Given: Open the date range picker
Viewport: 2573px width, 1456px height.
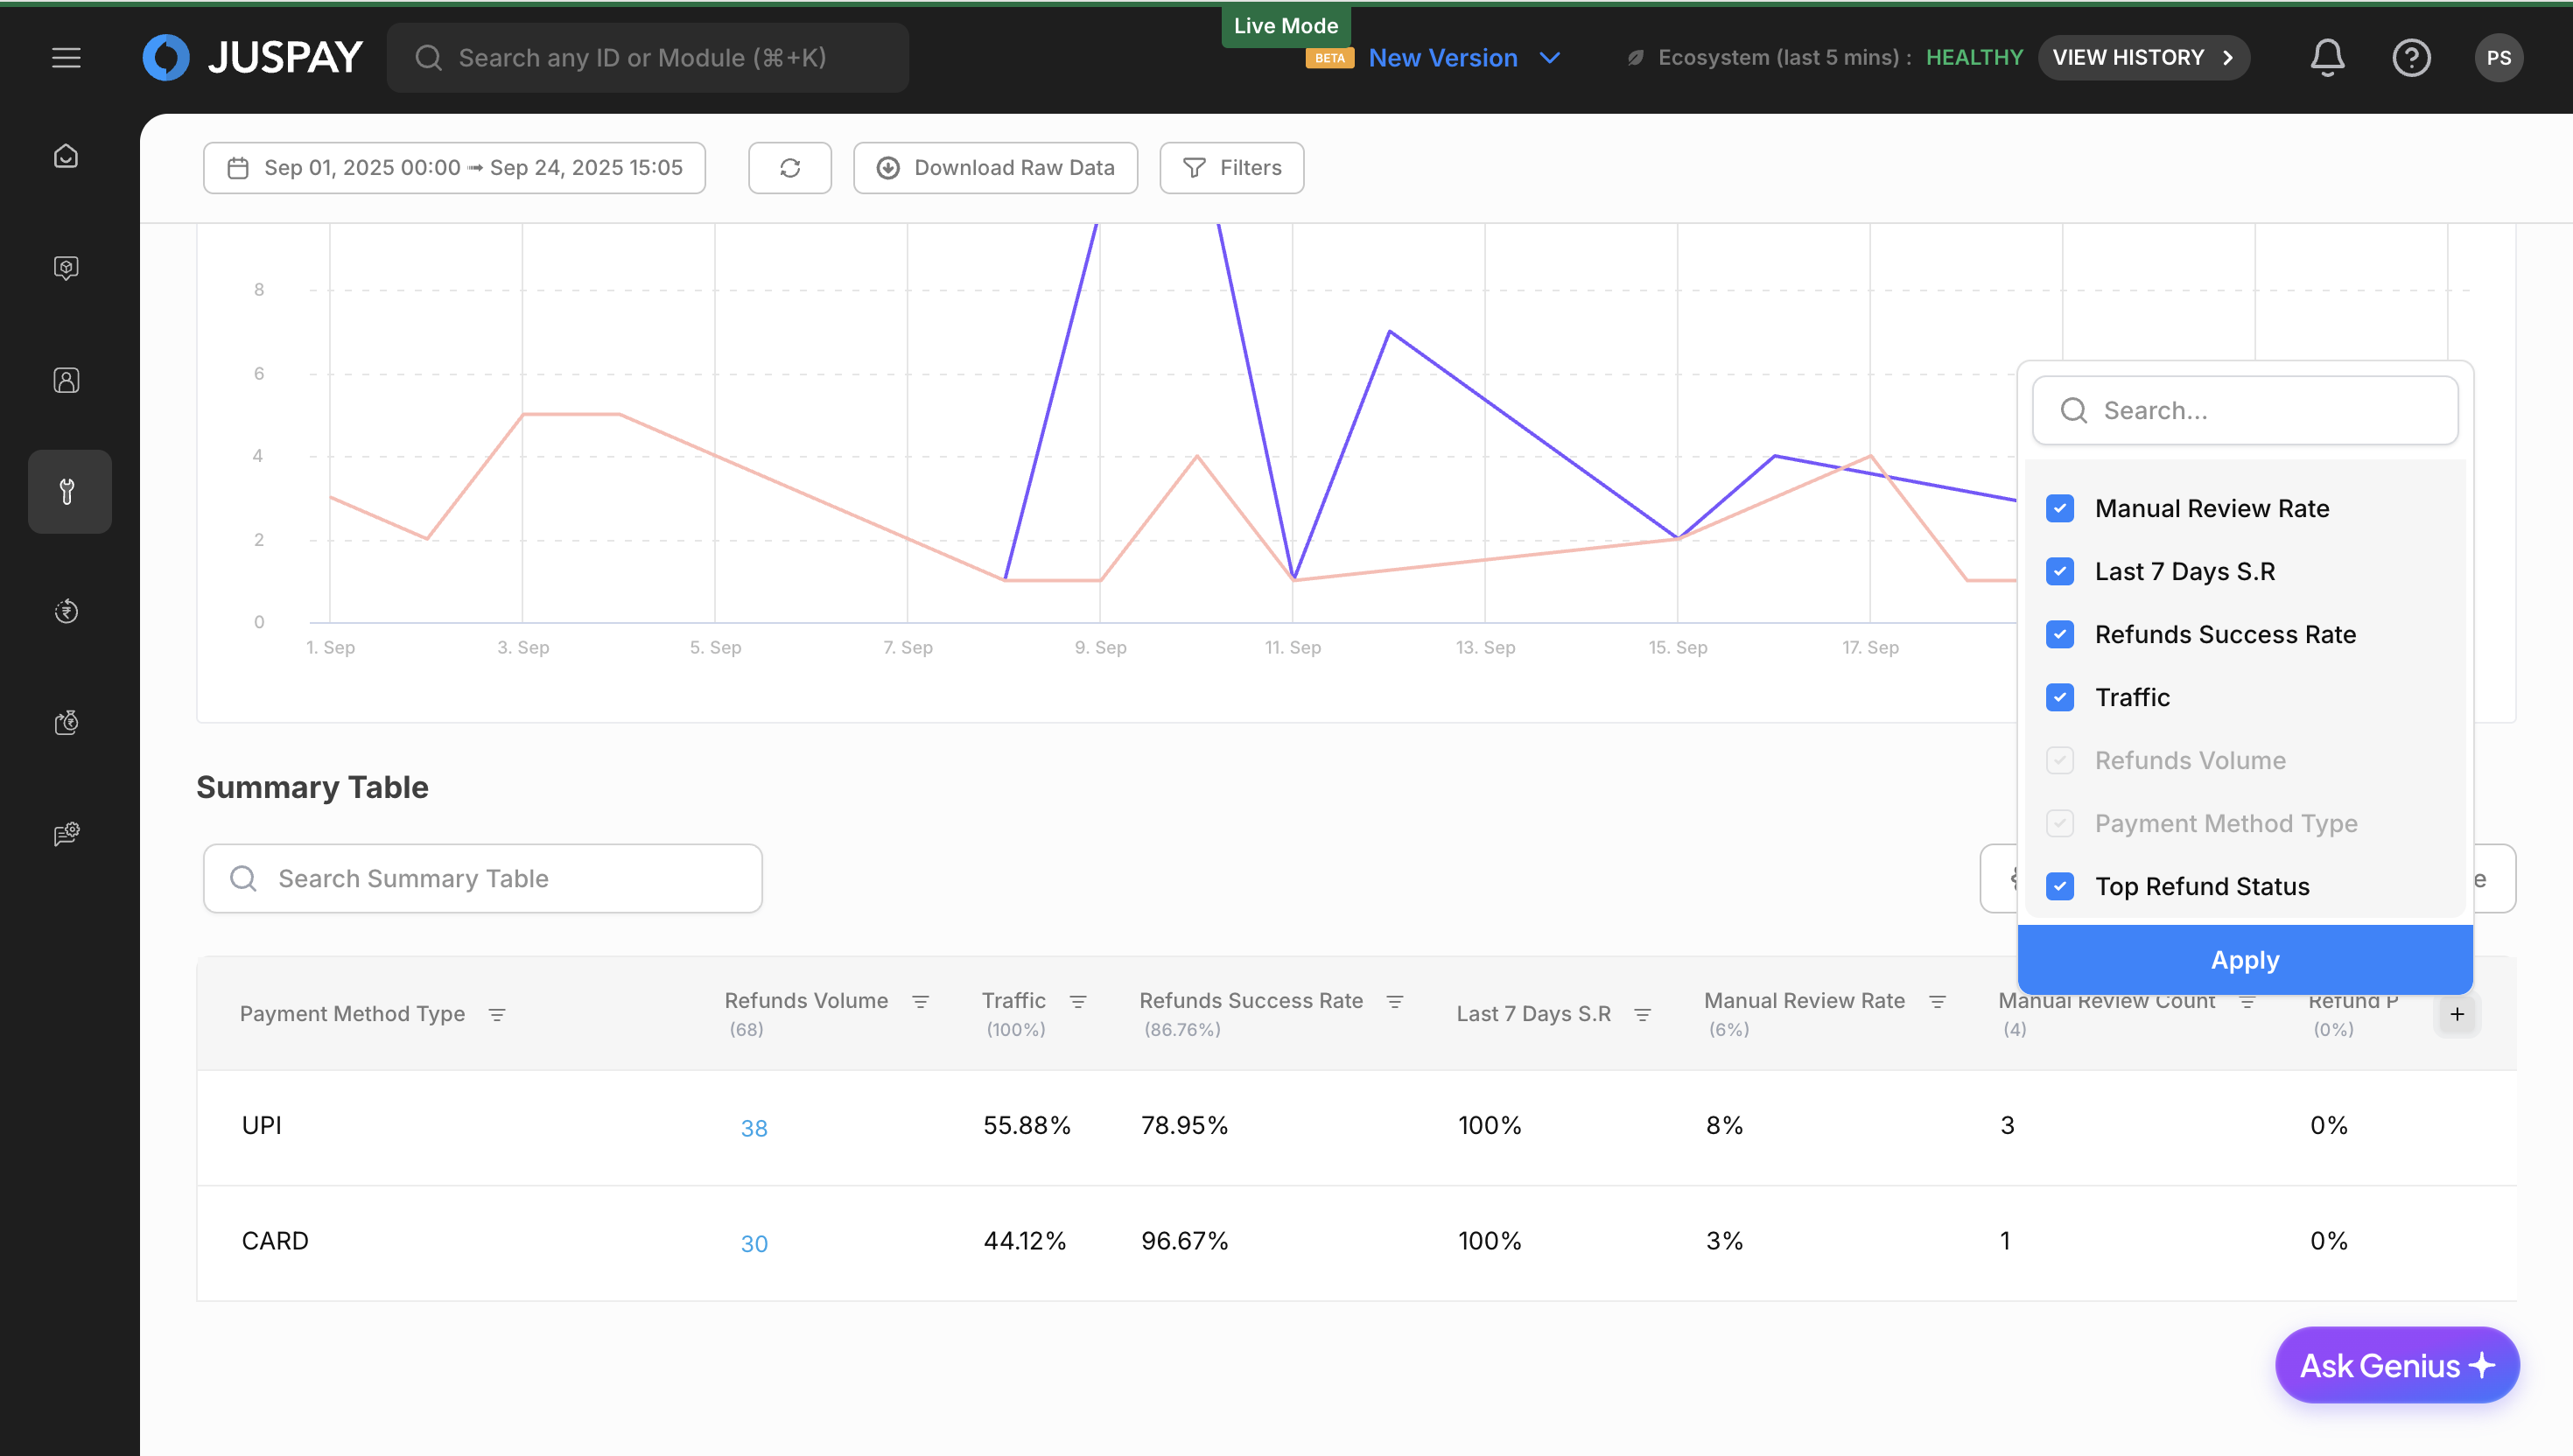Looking at the screenshot, I should 455,168.
